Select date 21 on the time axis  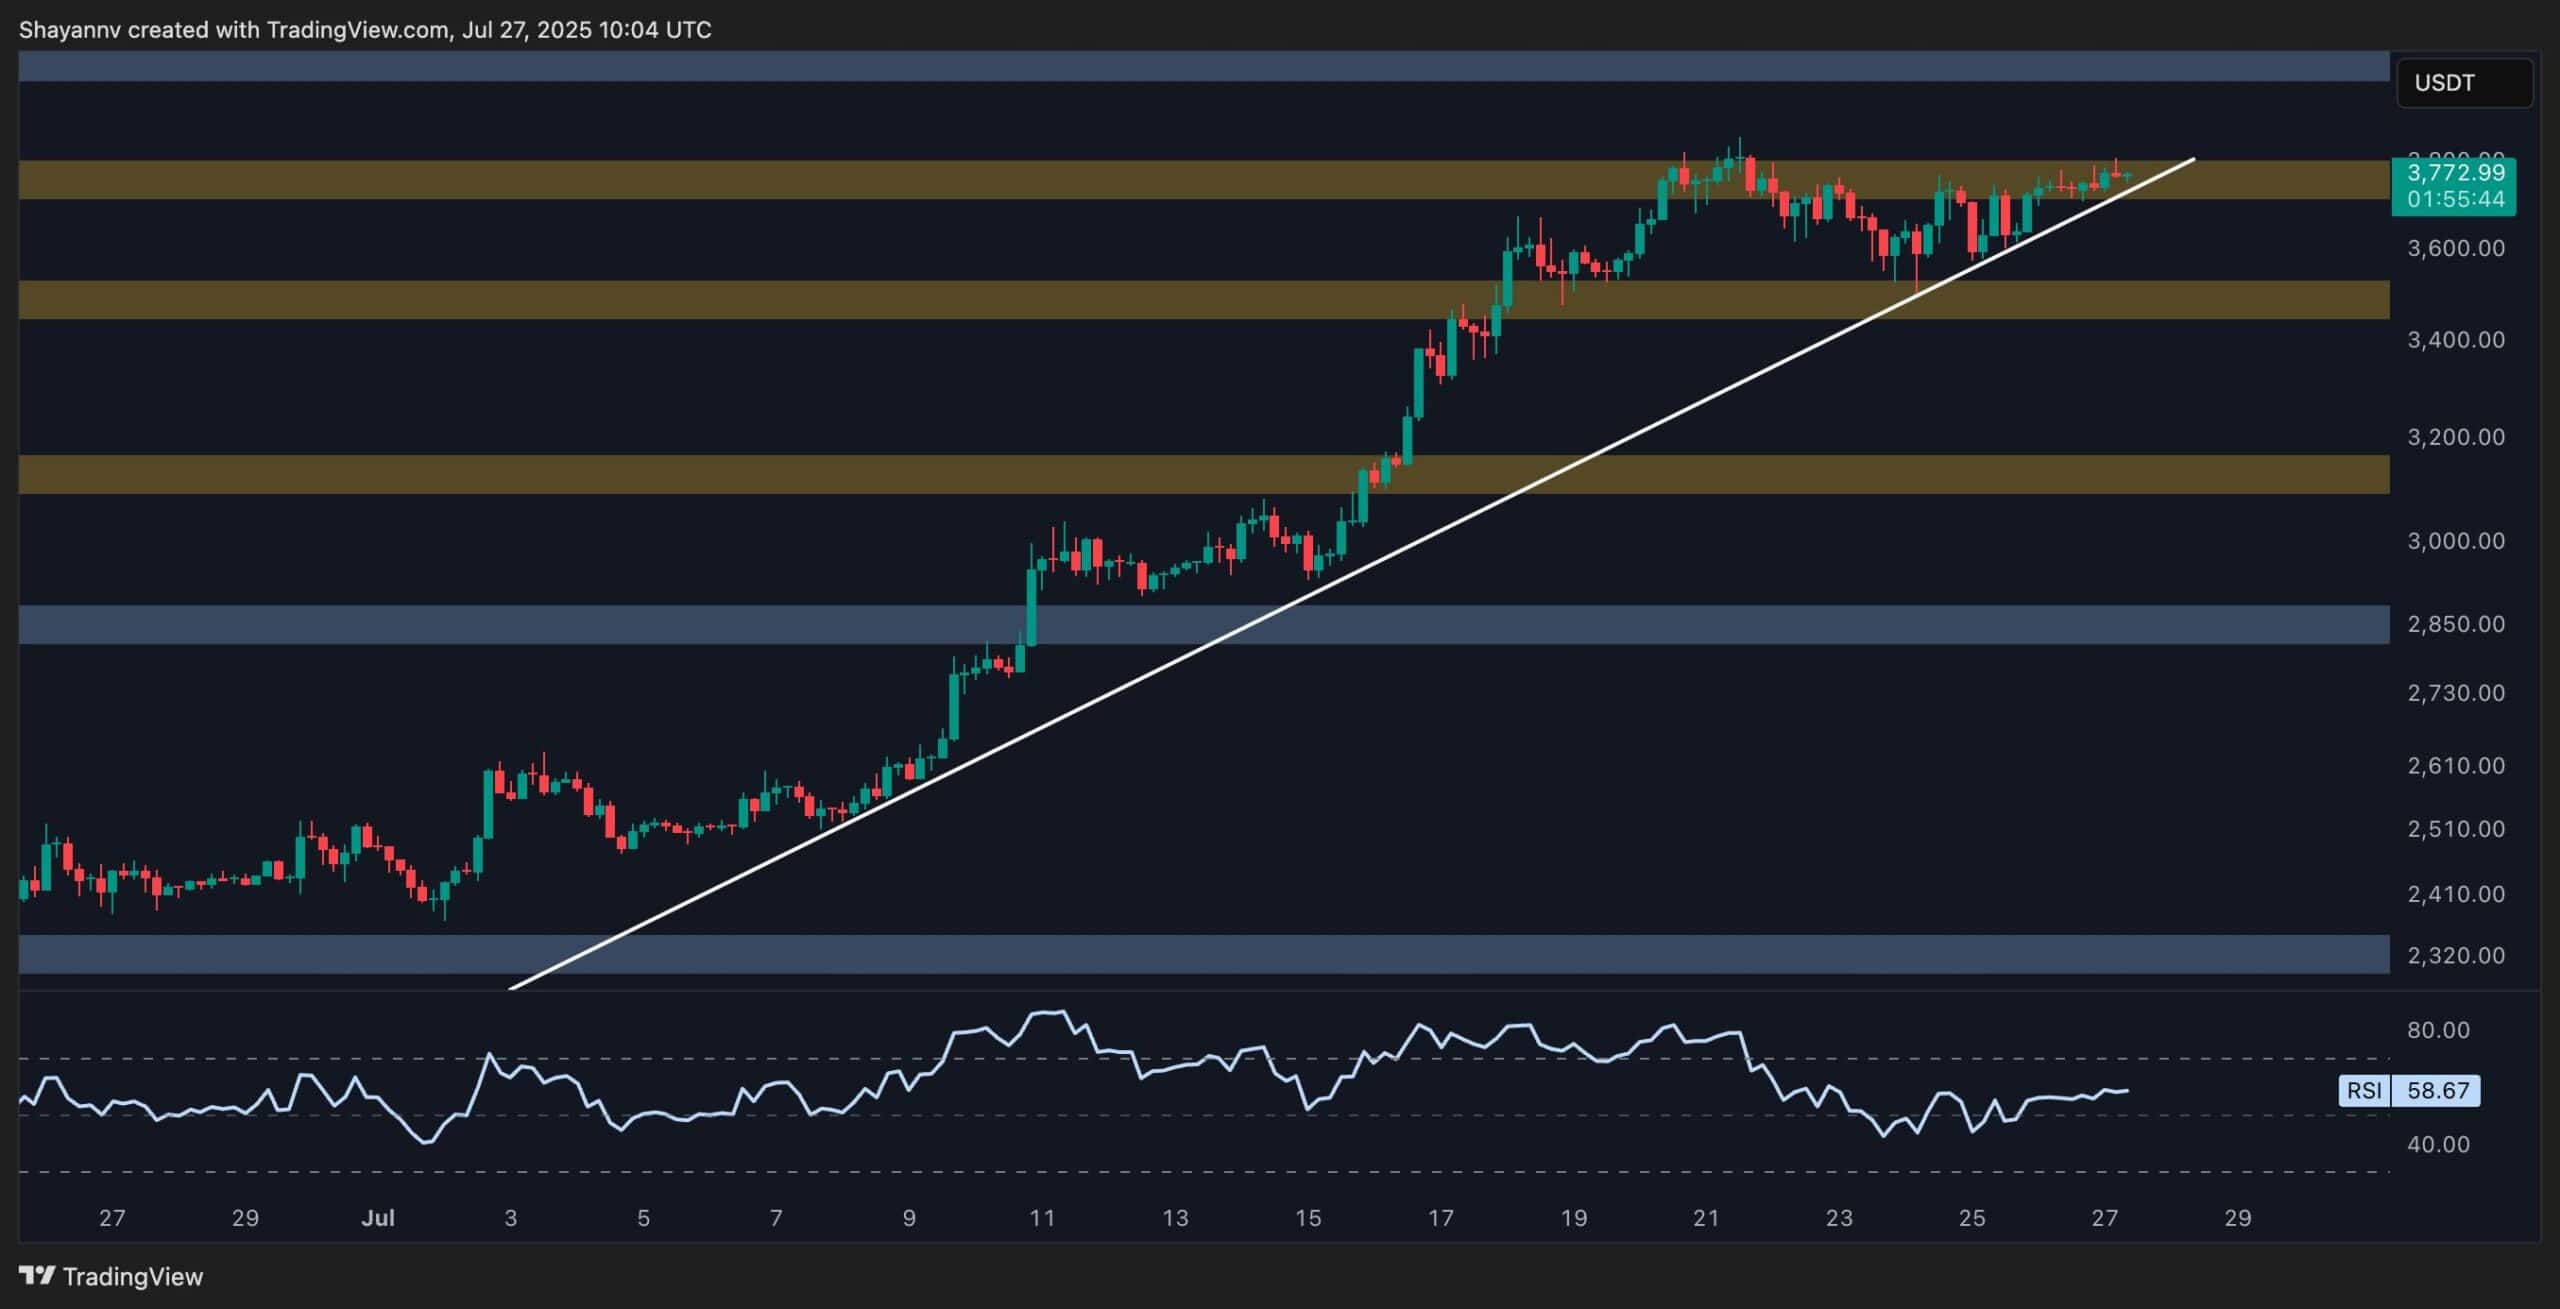point(1706,1218)
